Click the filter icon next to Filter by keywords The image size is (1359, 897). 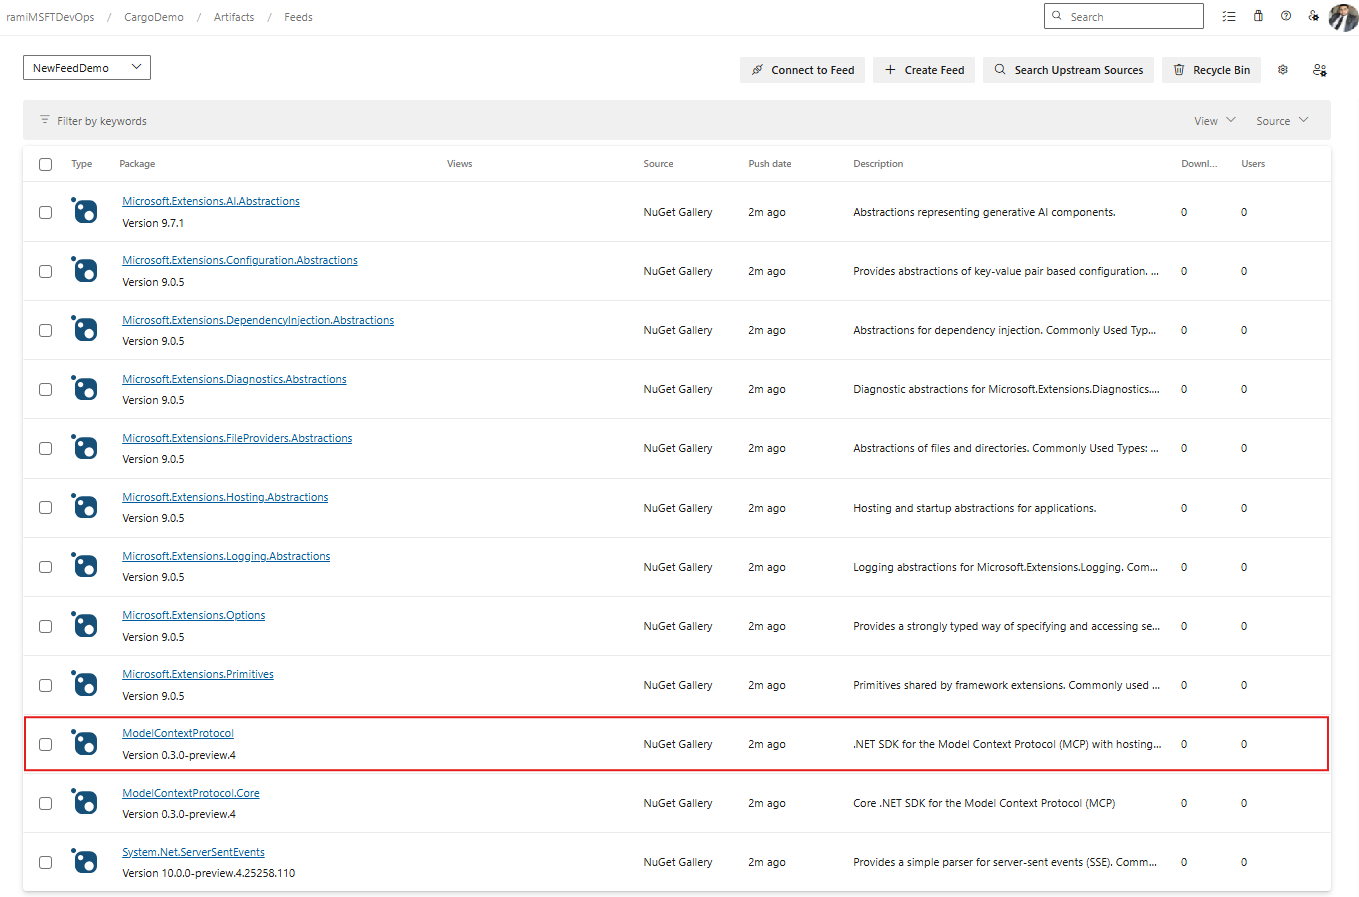pyautogui.click(x=45, y=119)
